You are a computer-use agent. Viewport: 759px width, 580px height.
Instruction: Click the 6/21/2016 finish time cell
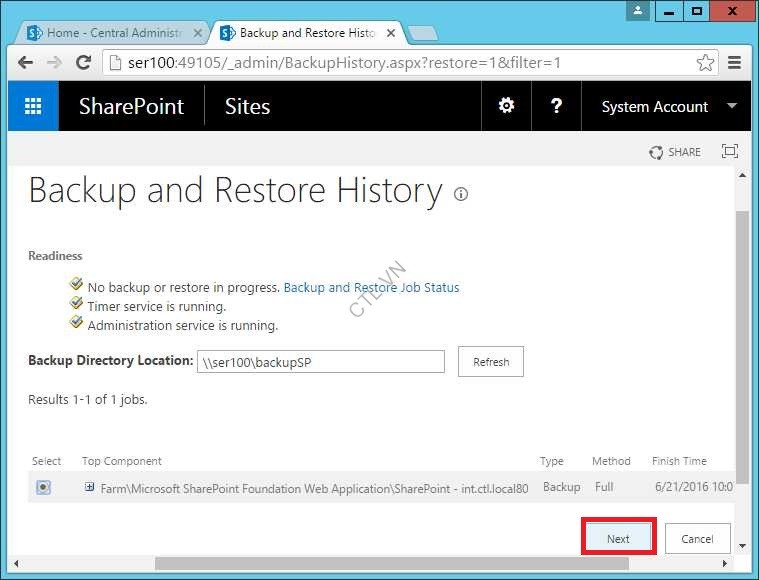(694, 487)
